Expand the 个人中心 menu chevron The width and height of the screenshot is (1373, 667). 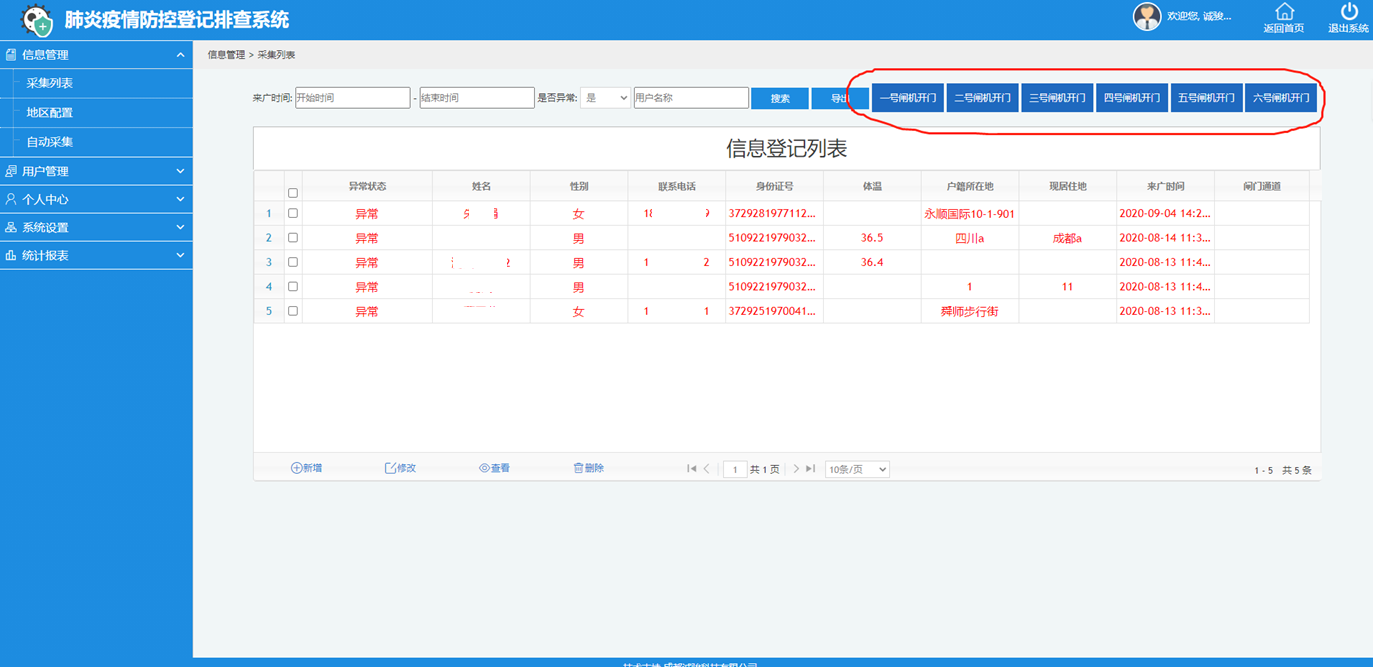point(180,199)
